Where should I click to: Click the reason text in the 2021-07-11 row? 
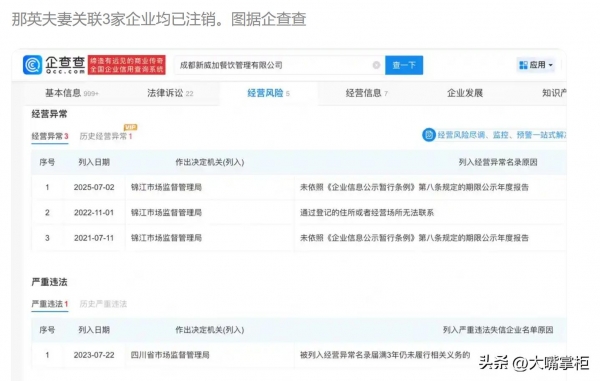[x=414, y=238]
